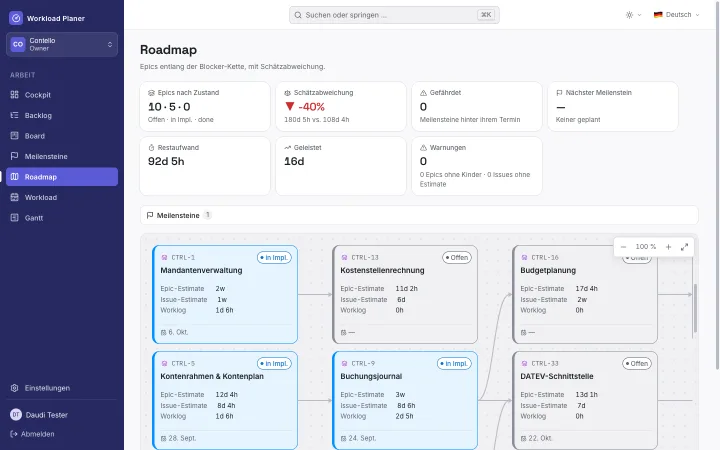Click the Meilensteine flag icon in sidebar

coord(15,156)
